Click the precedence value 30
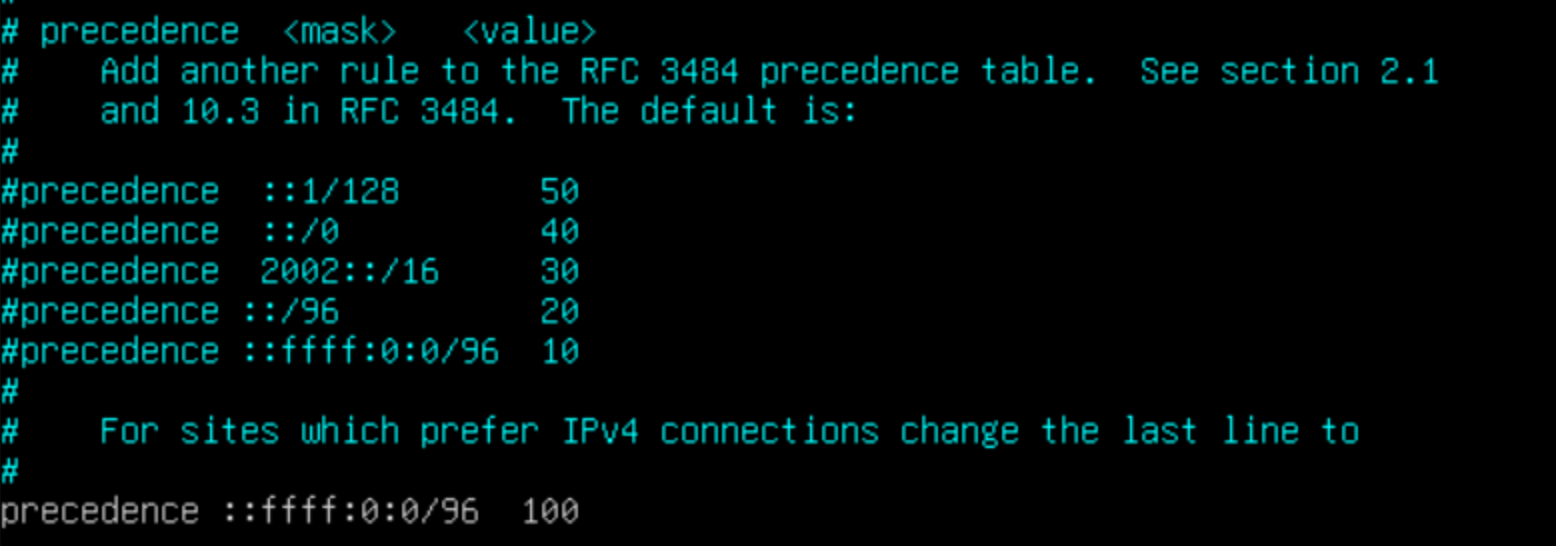The image size is (1556, 546). click(x=559, y=271)
